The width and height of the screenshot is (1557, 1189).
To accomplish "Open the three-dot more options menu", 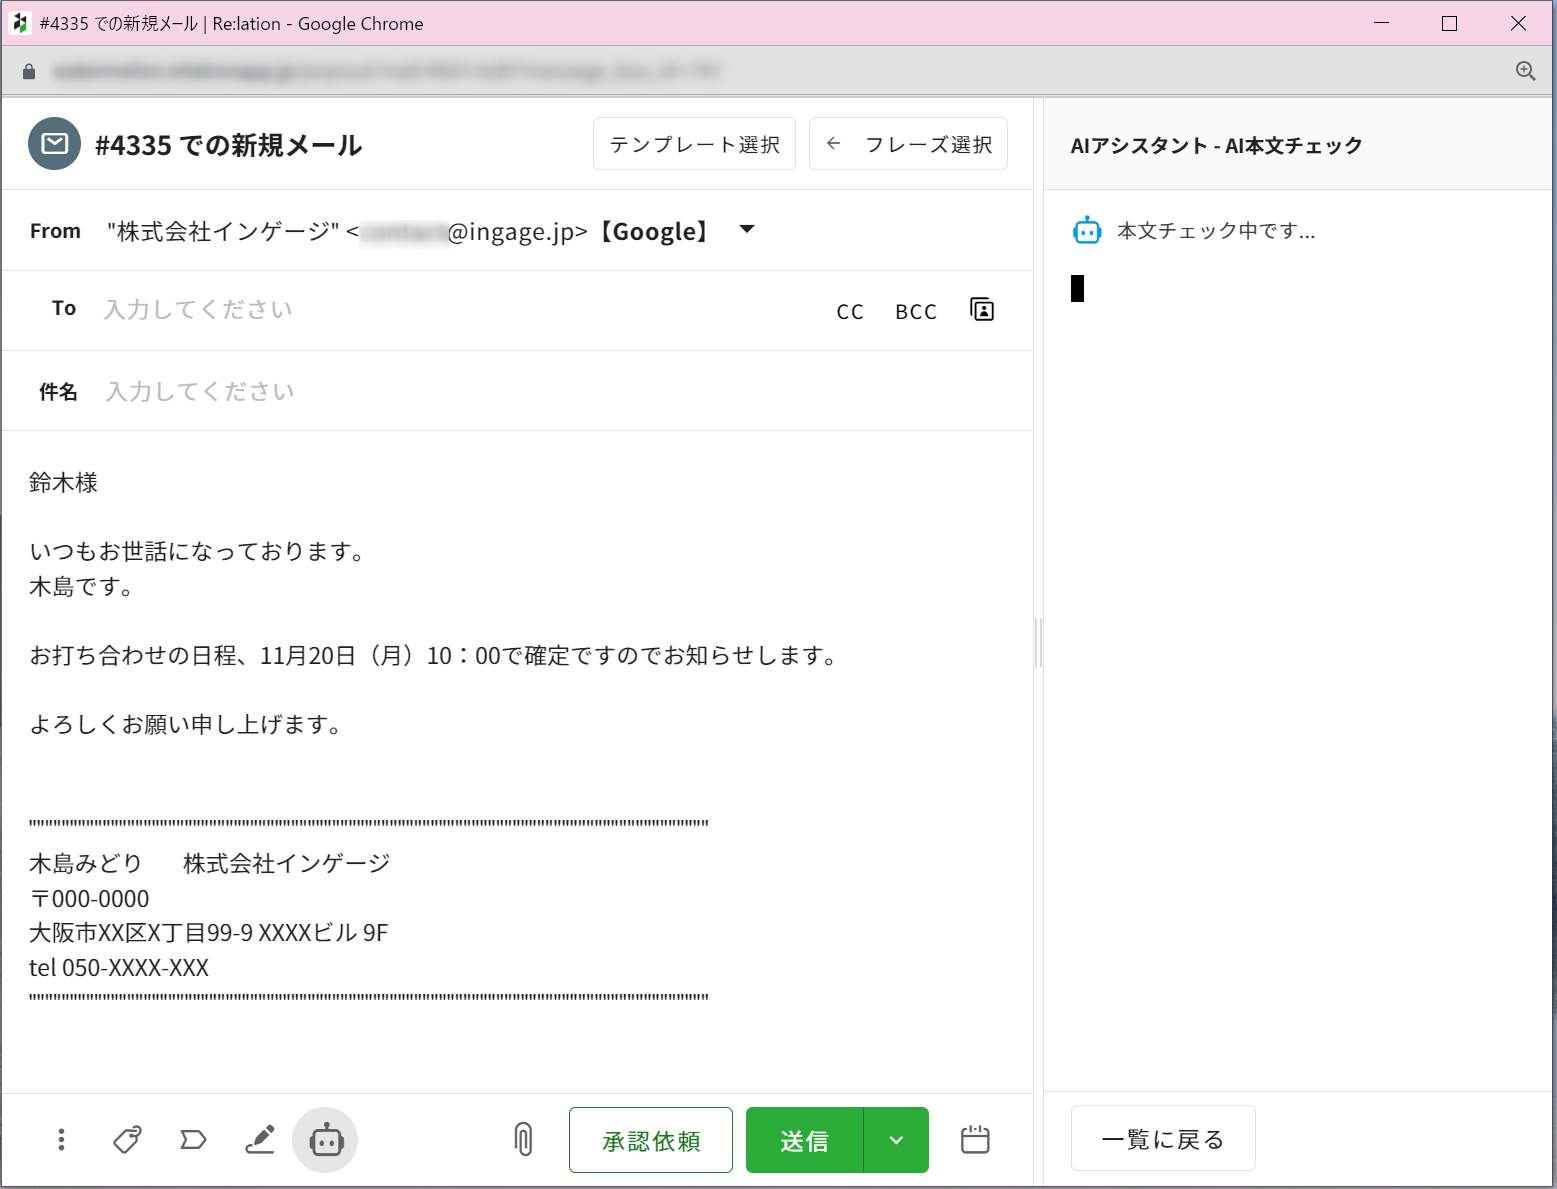I will tap(62, 1139).
